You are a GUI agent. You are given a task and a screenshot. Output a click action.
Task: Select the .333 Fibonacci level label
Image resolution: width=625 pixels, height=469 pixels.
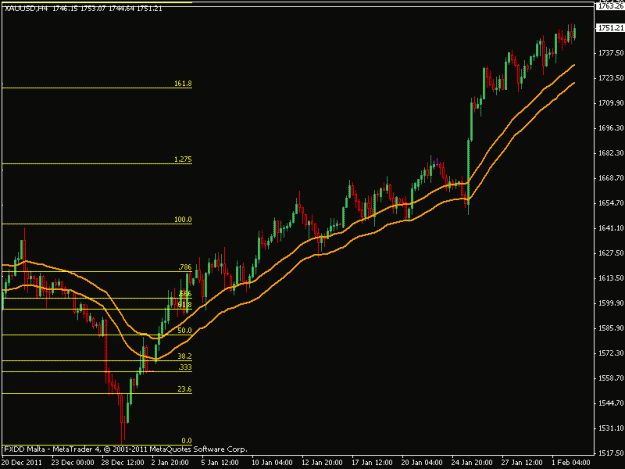pyautogui.click(x=185, y=367)
